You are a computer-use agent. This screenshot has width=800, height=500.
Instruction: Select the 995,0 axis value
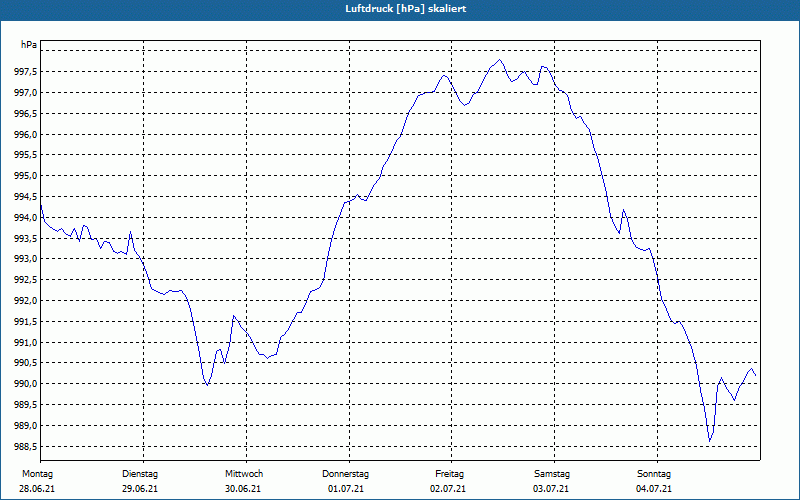click(25, 176)
